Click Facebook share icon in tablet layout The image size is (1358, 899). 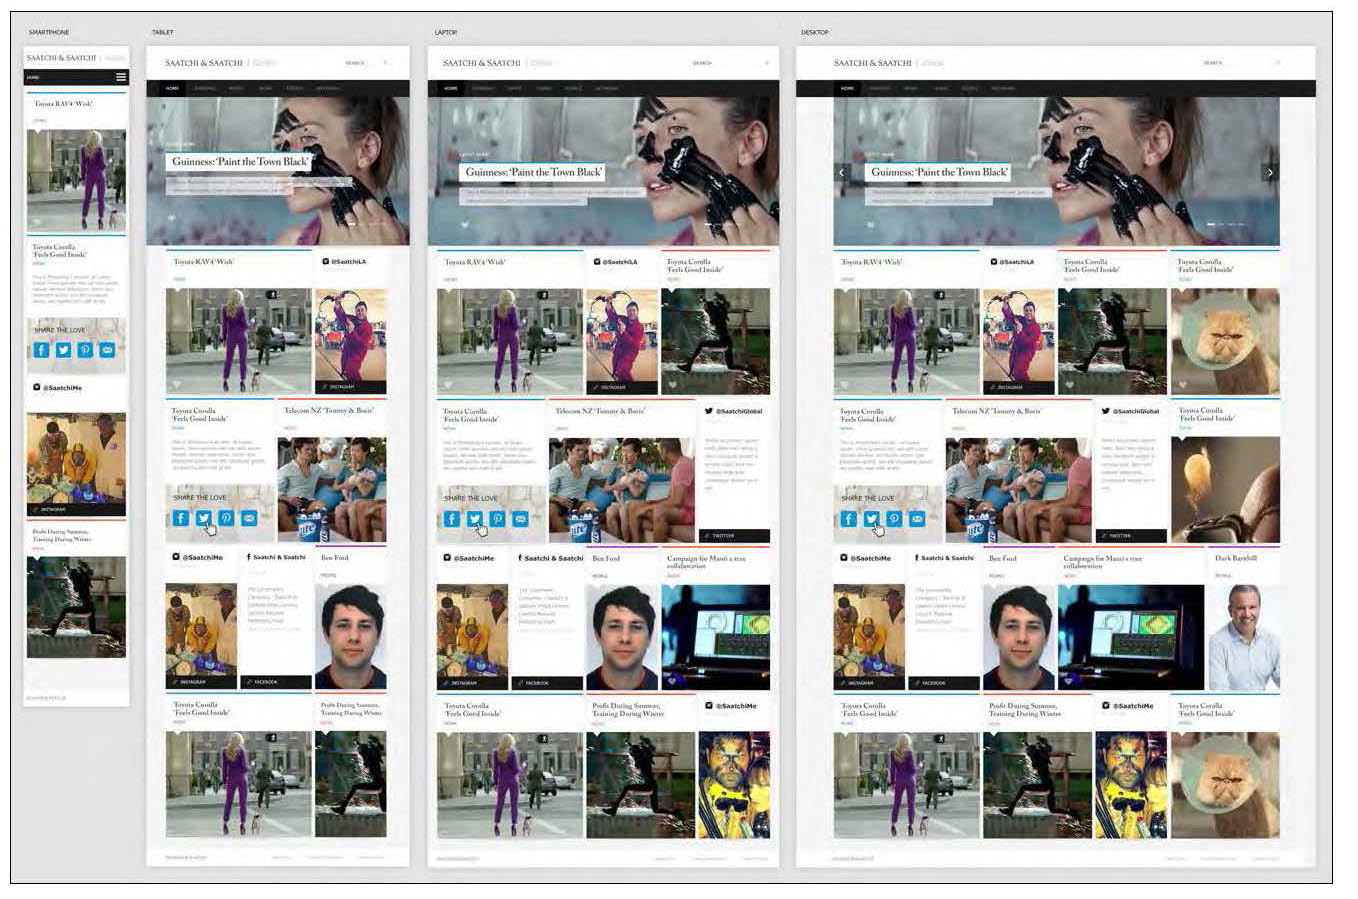tap(181, 518)
